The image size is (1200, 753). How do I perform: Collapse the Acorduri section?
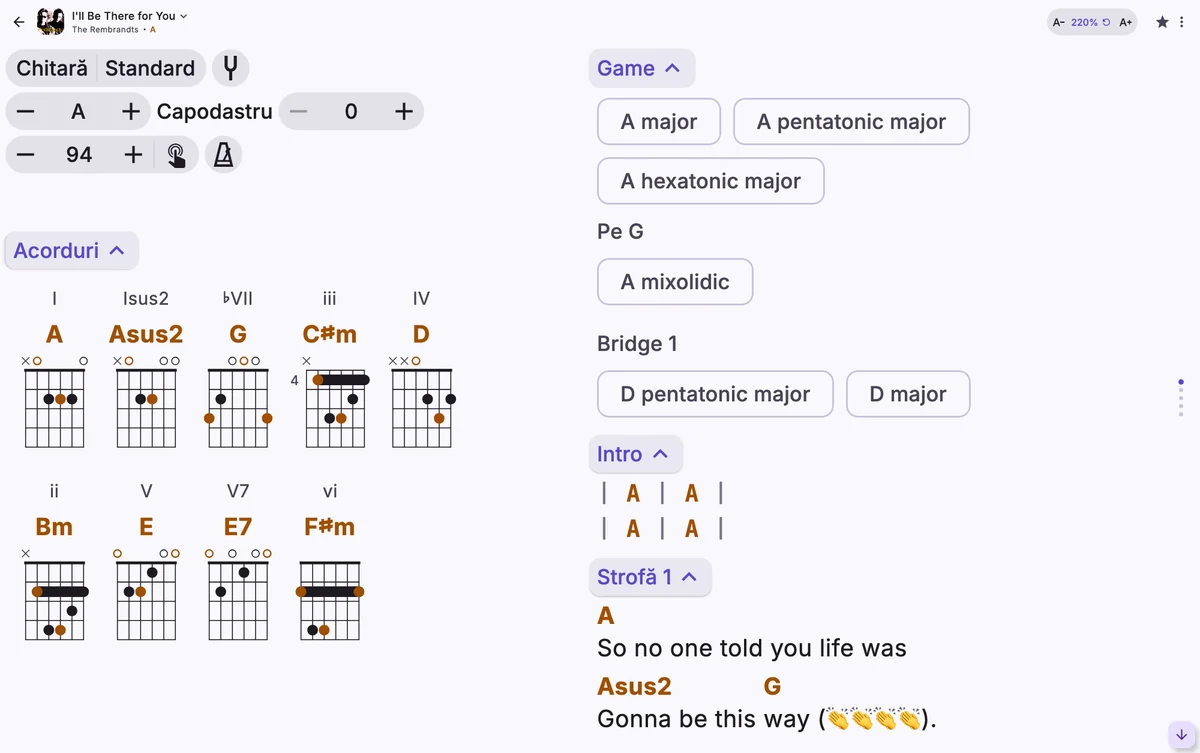tap(70, 250)
